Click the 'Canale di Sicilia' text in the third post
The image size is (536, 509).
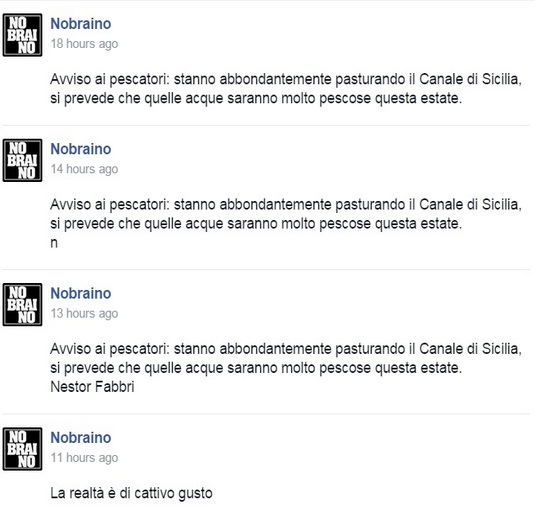470,349
